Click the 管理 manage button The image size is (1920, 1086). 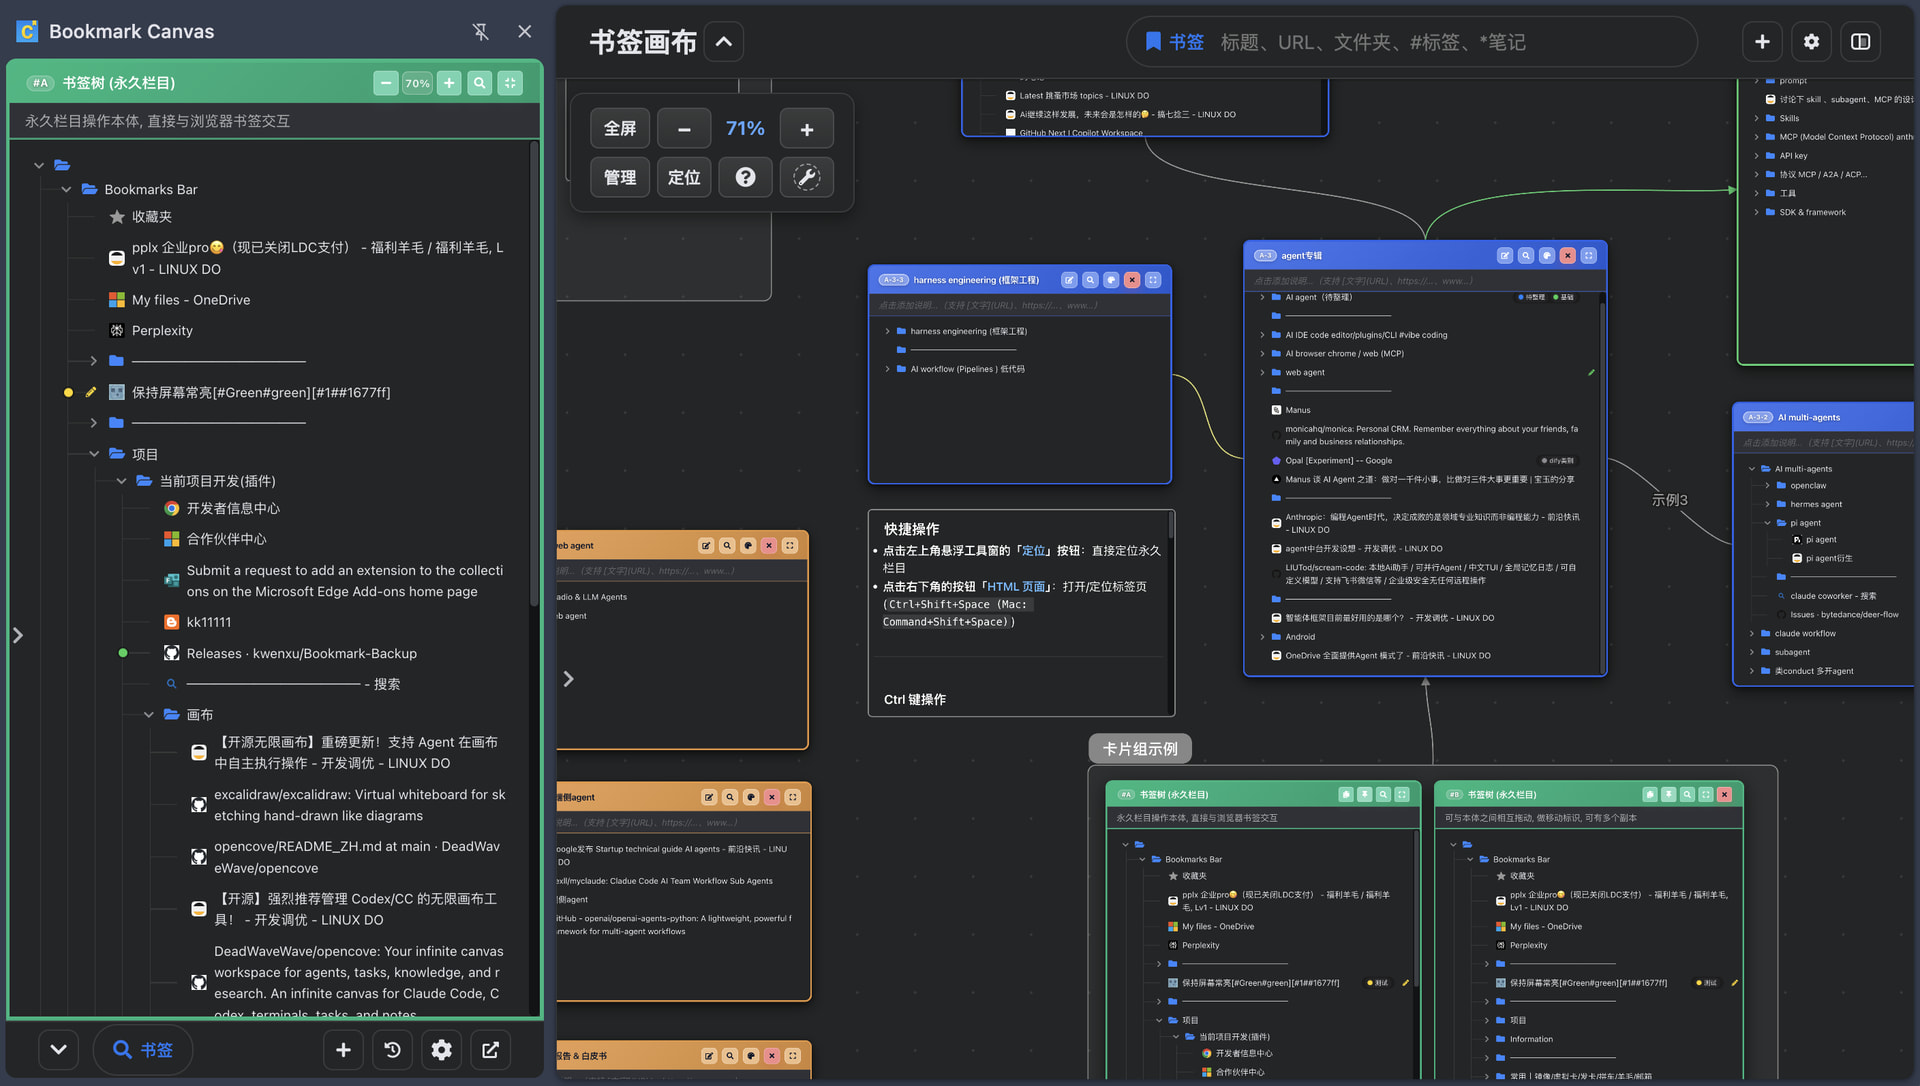click(620, 177)
